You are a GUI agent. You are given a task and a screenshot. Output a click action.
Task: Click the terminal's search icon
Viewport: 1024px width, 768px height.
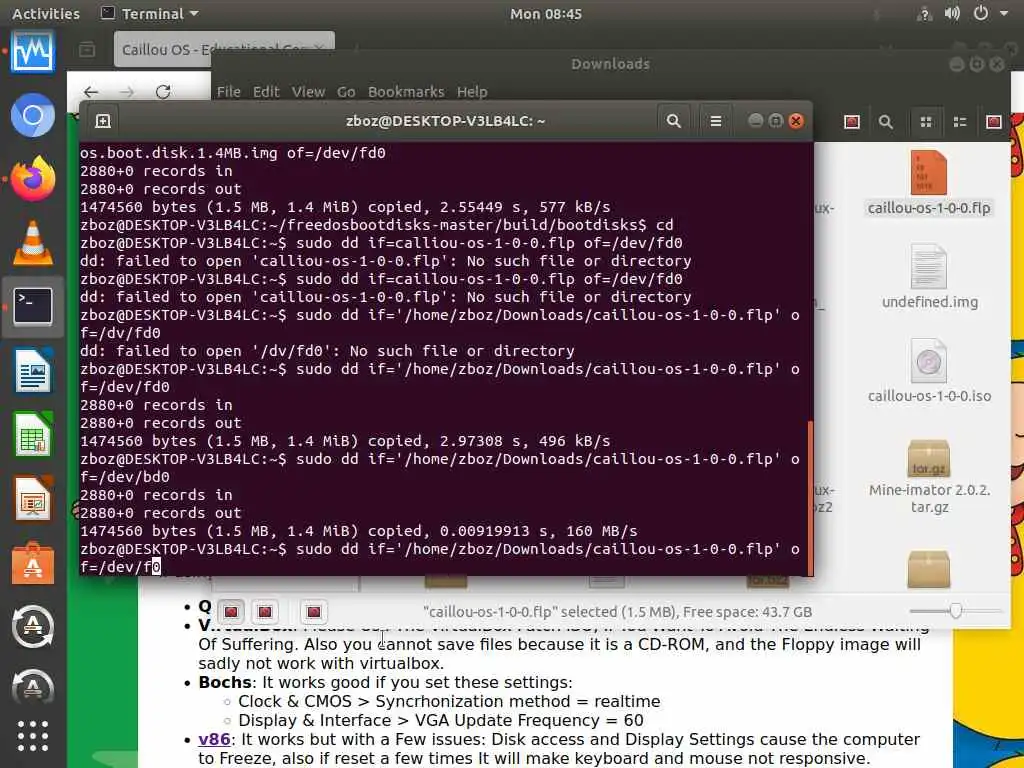pyautogui.click(x=674, y=121)
